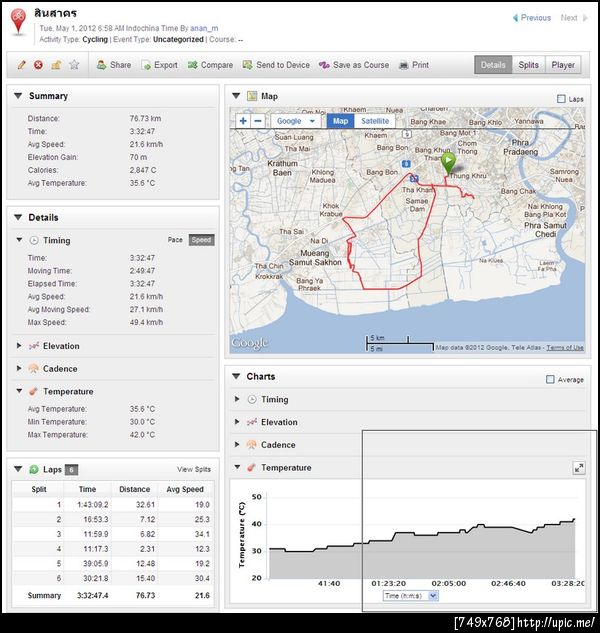The height and width of the screenshot is (633, 600).
Task: Open the Player tab
Action: point(563,65)
